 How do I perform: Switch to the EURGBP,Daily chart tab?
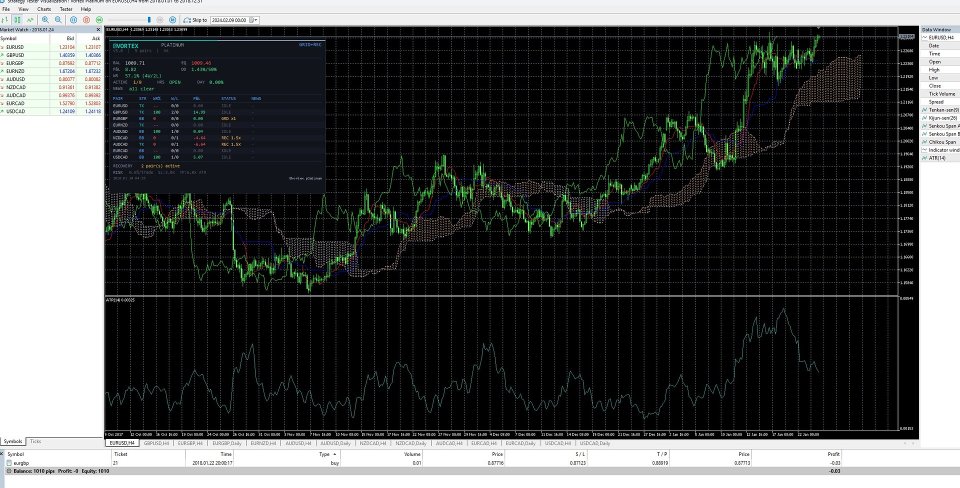tap(227, 443)
